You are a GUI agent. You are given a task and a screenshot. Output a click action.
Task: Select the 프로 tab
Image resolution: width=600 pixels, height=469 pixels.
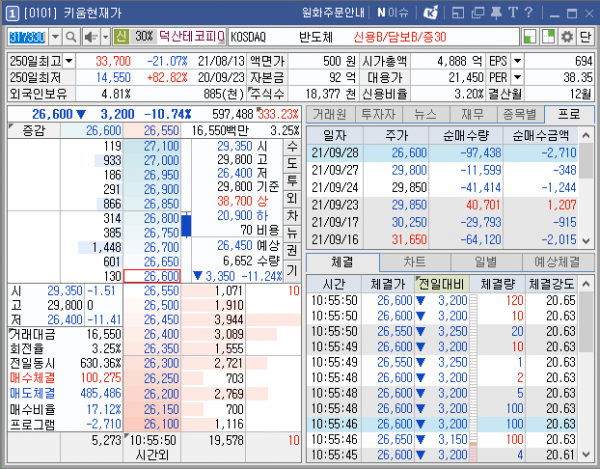pos(569,114)
